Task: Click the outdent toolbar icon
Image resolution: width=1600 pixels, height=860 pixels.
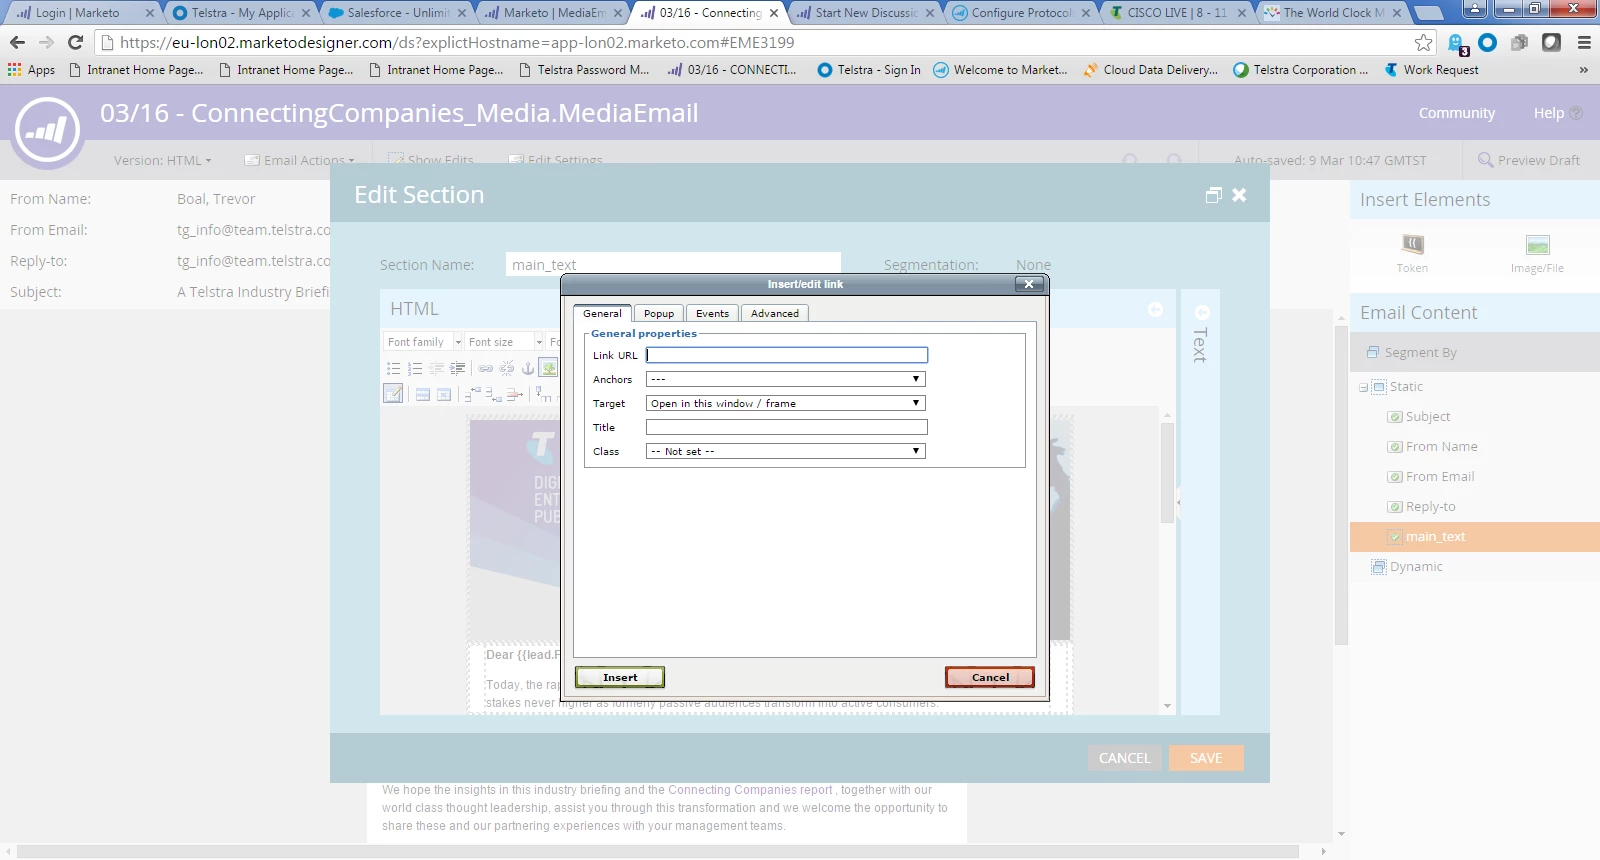Action: tap(436, 369)
